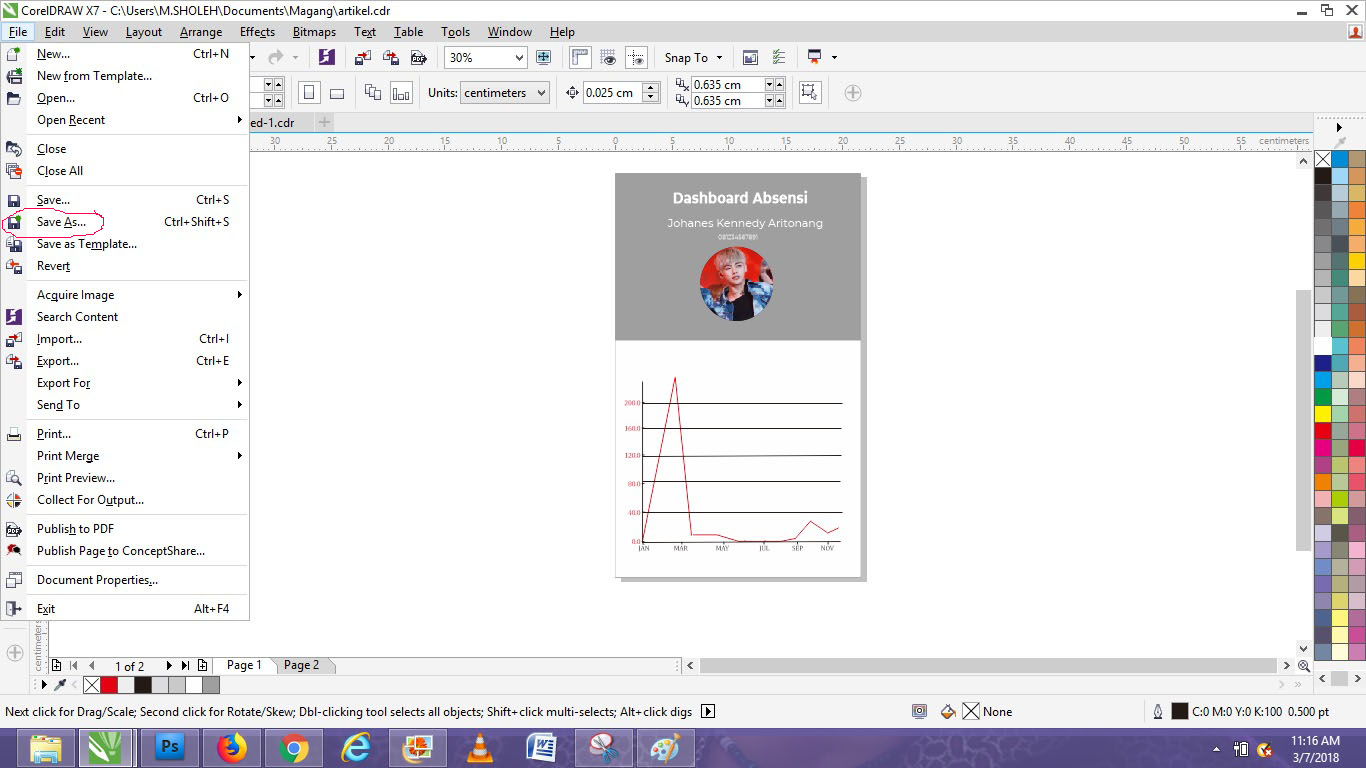Click the Application launcher icon on toolbar

[816, 57]
